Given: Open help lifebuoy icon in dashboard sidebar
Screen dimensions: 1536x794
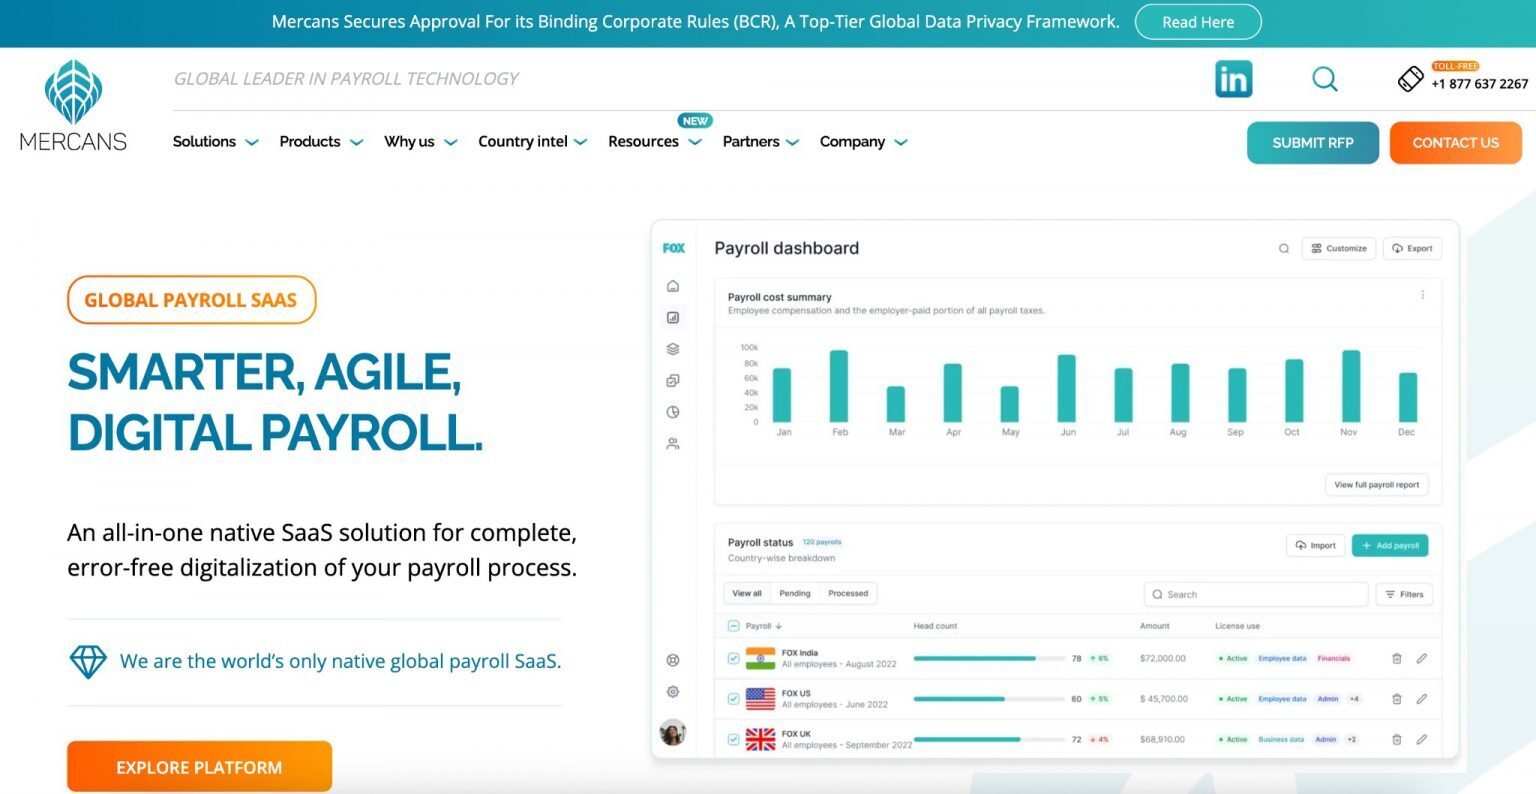Looking at the screenshot, I should tap(673, 660).
